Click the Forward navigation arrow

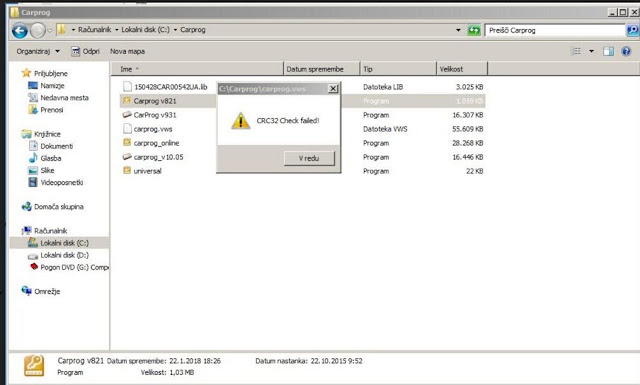pos(38,31)
